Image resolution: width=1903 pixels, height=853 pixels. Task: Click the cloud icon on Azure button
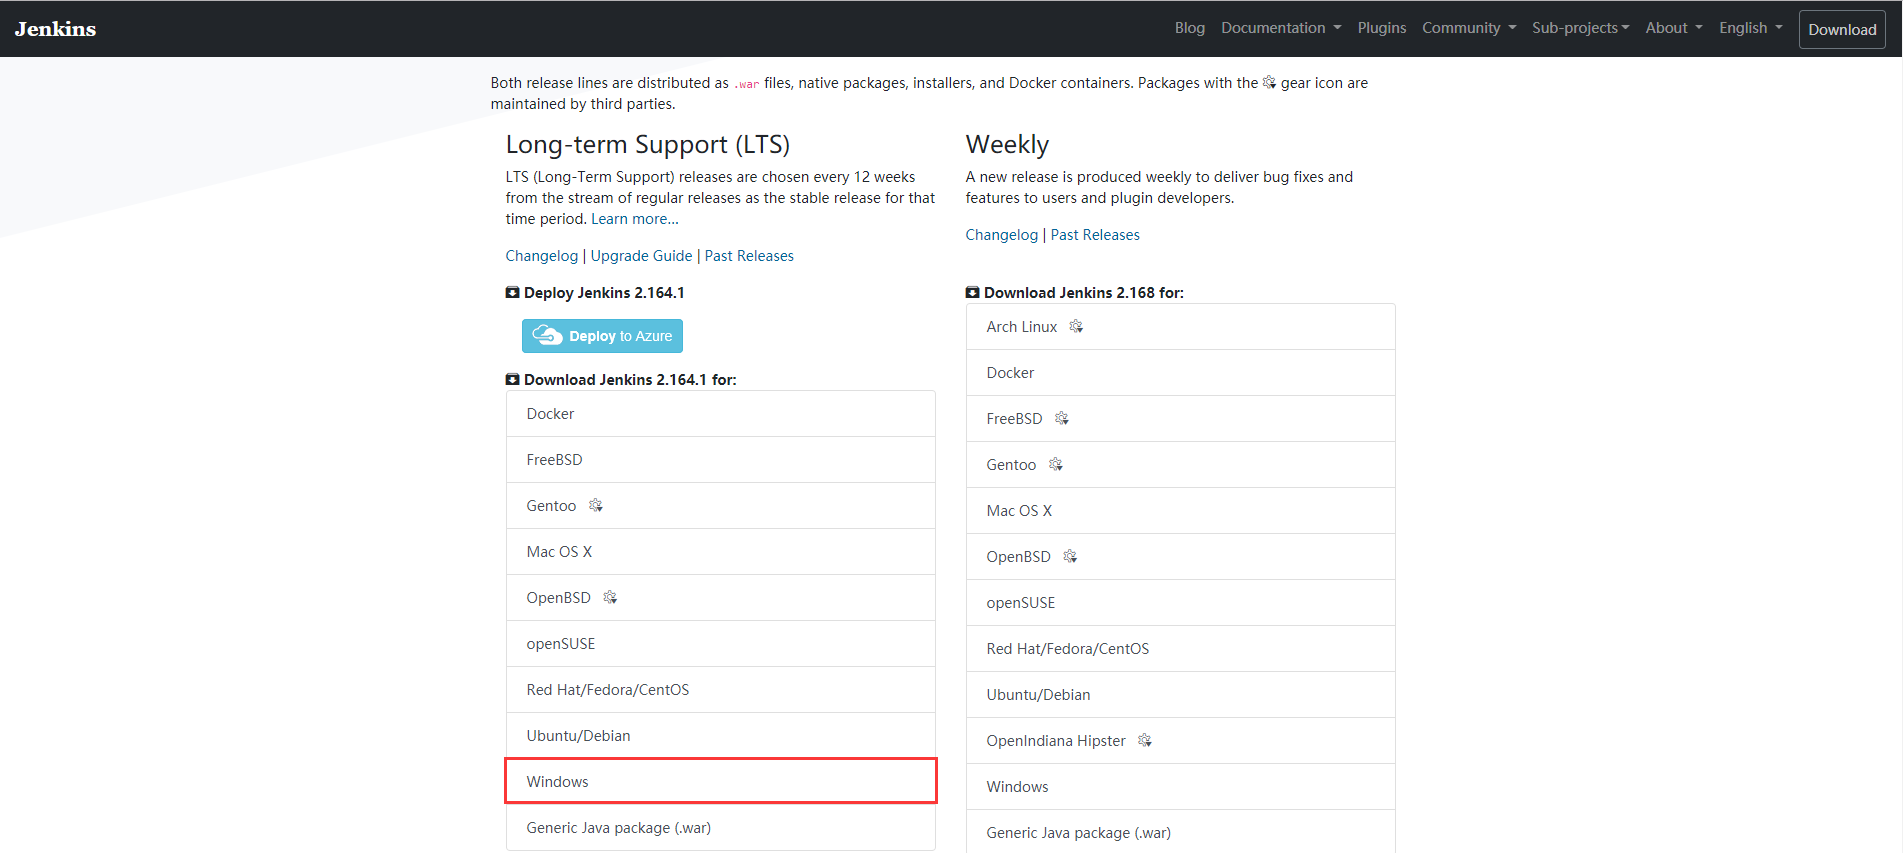pyautogui.click(x=547, y=335)
